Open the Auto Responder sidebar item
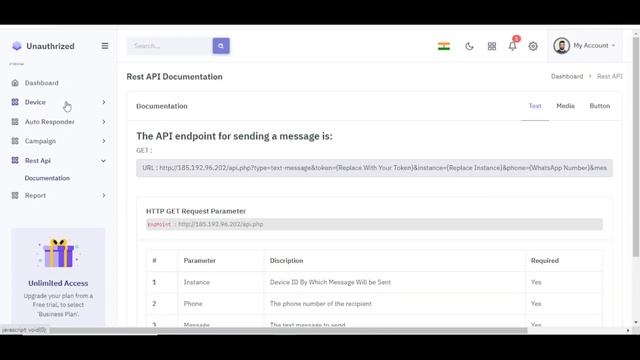The height and width of the screenshot is (360, 640). pyautogui.click(x=50, y=122)
